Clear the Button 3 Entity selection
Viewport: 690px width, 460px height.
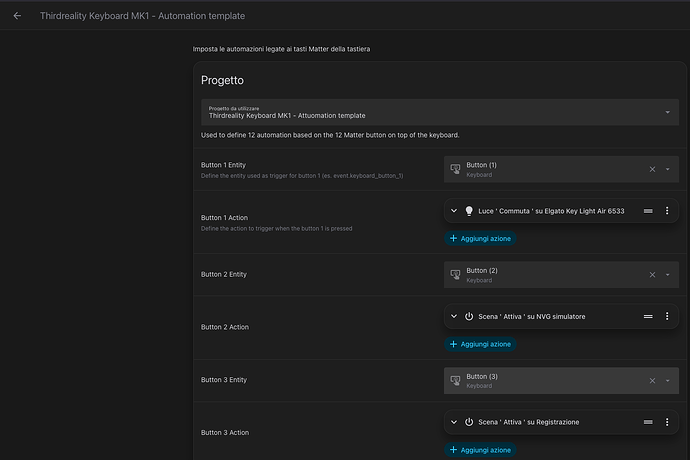point(652,380)
